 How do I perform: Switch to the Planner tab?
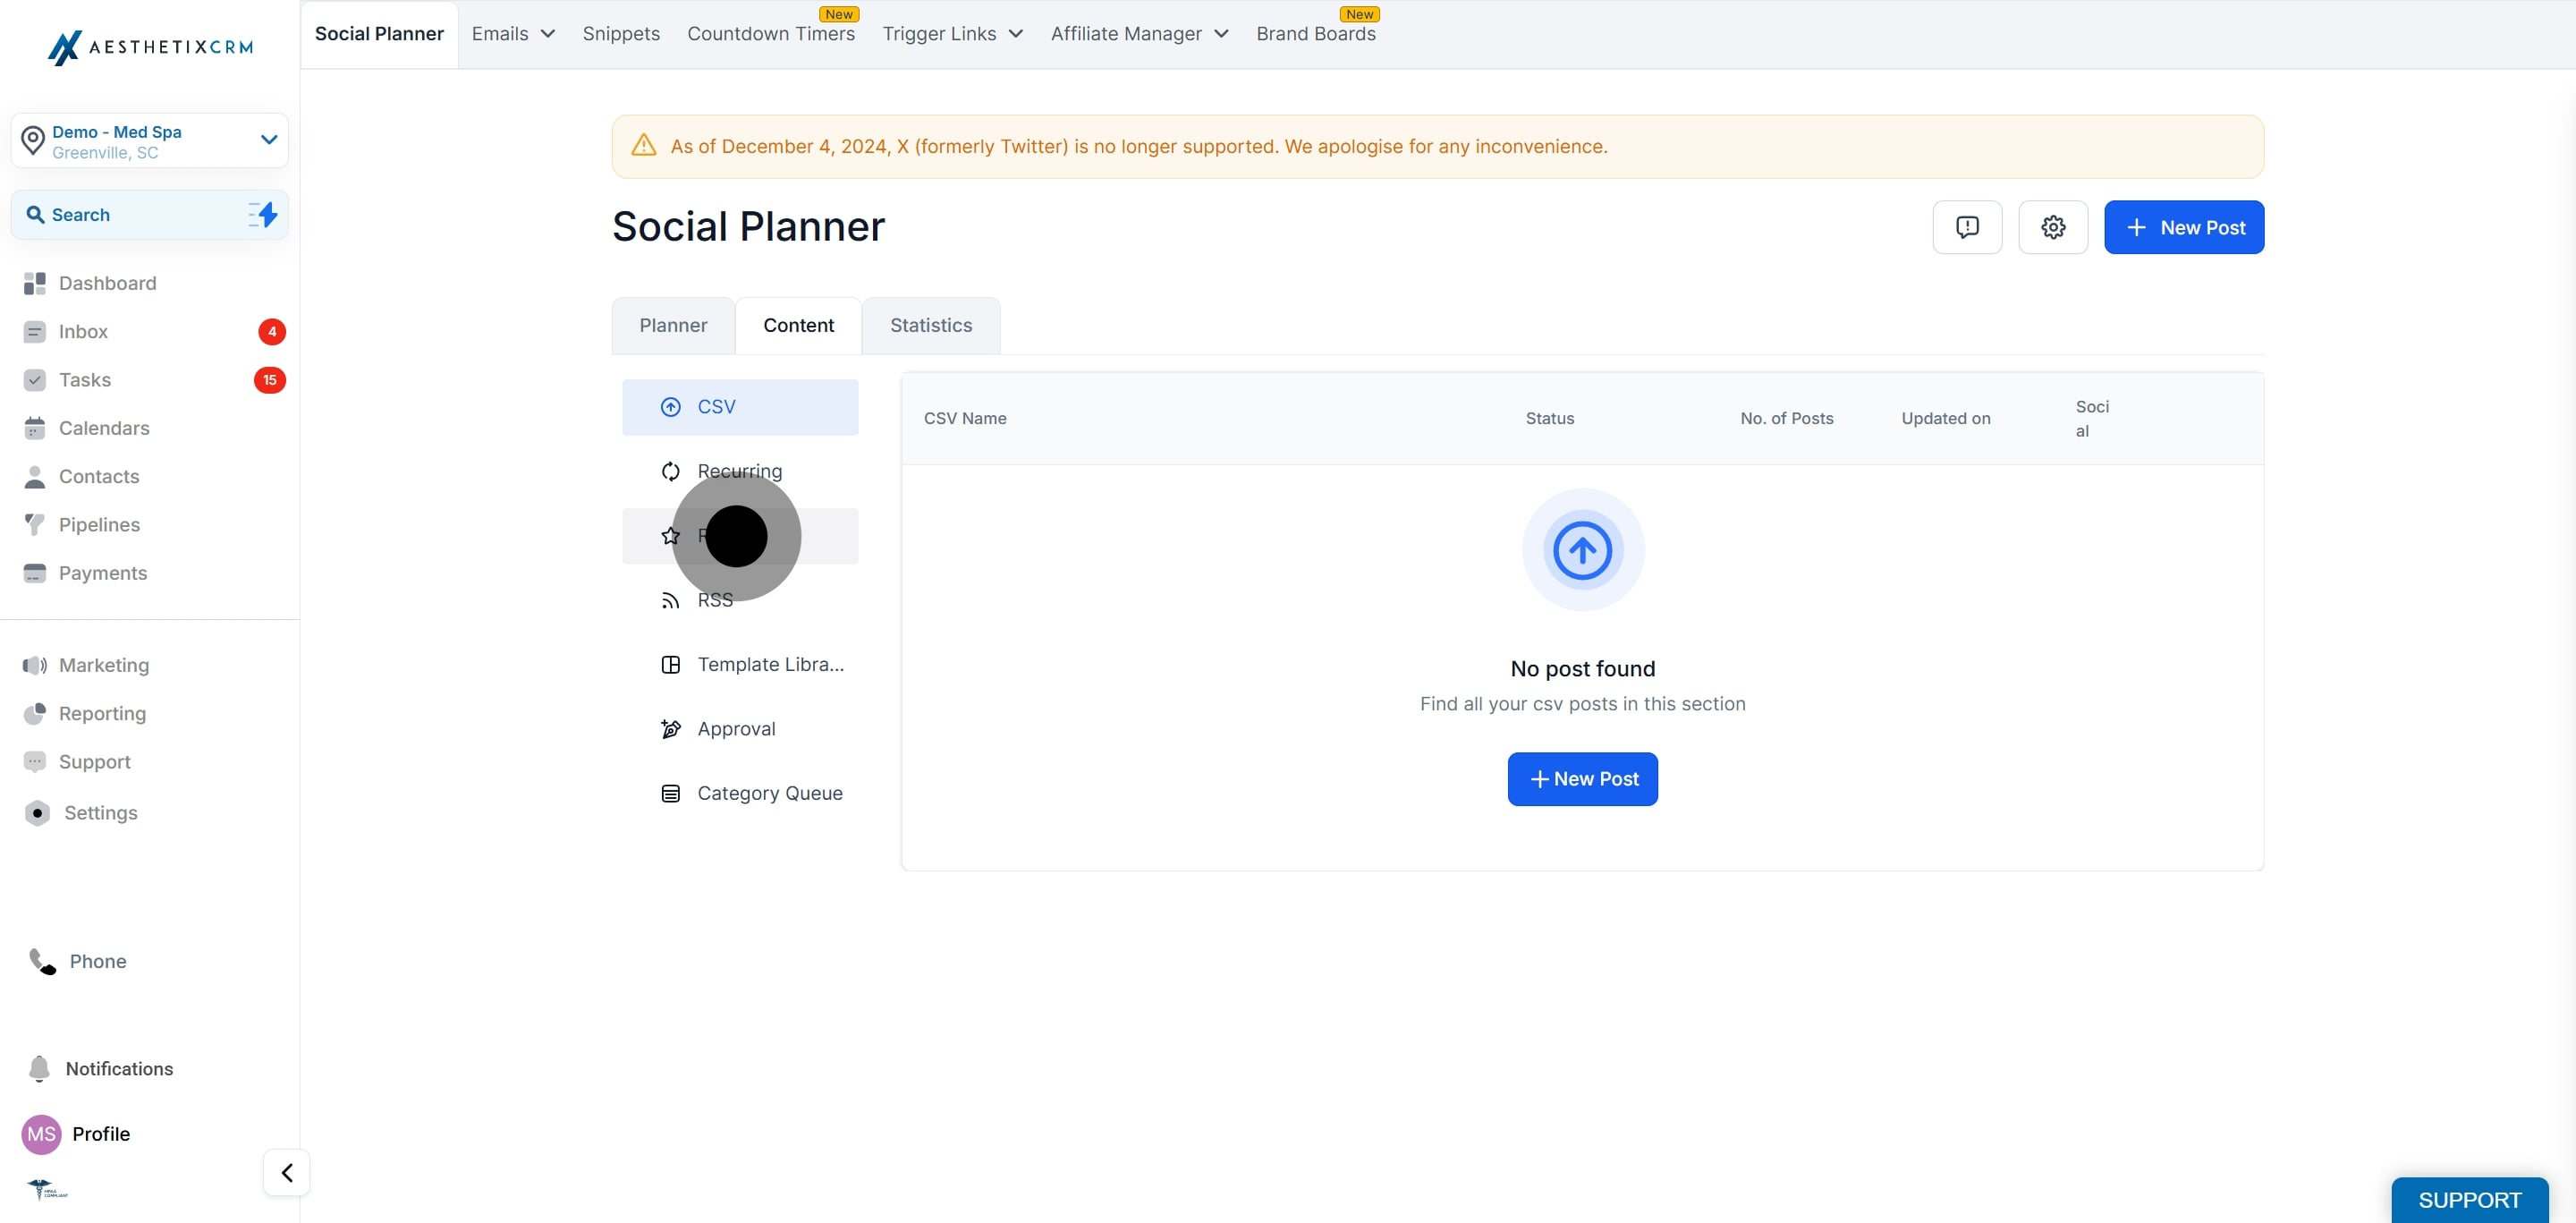tap(673, 325)
